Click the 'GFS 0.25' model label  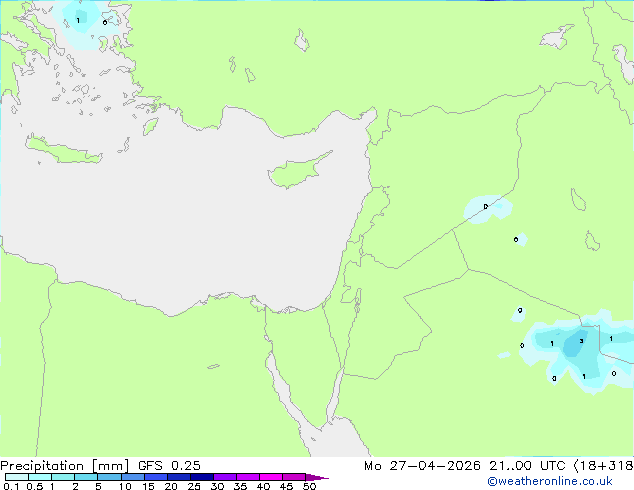169,466
